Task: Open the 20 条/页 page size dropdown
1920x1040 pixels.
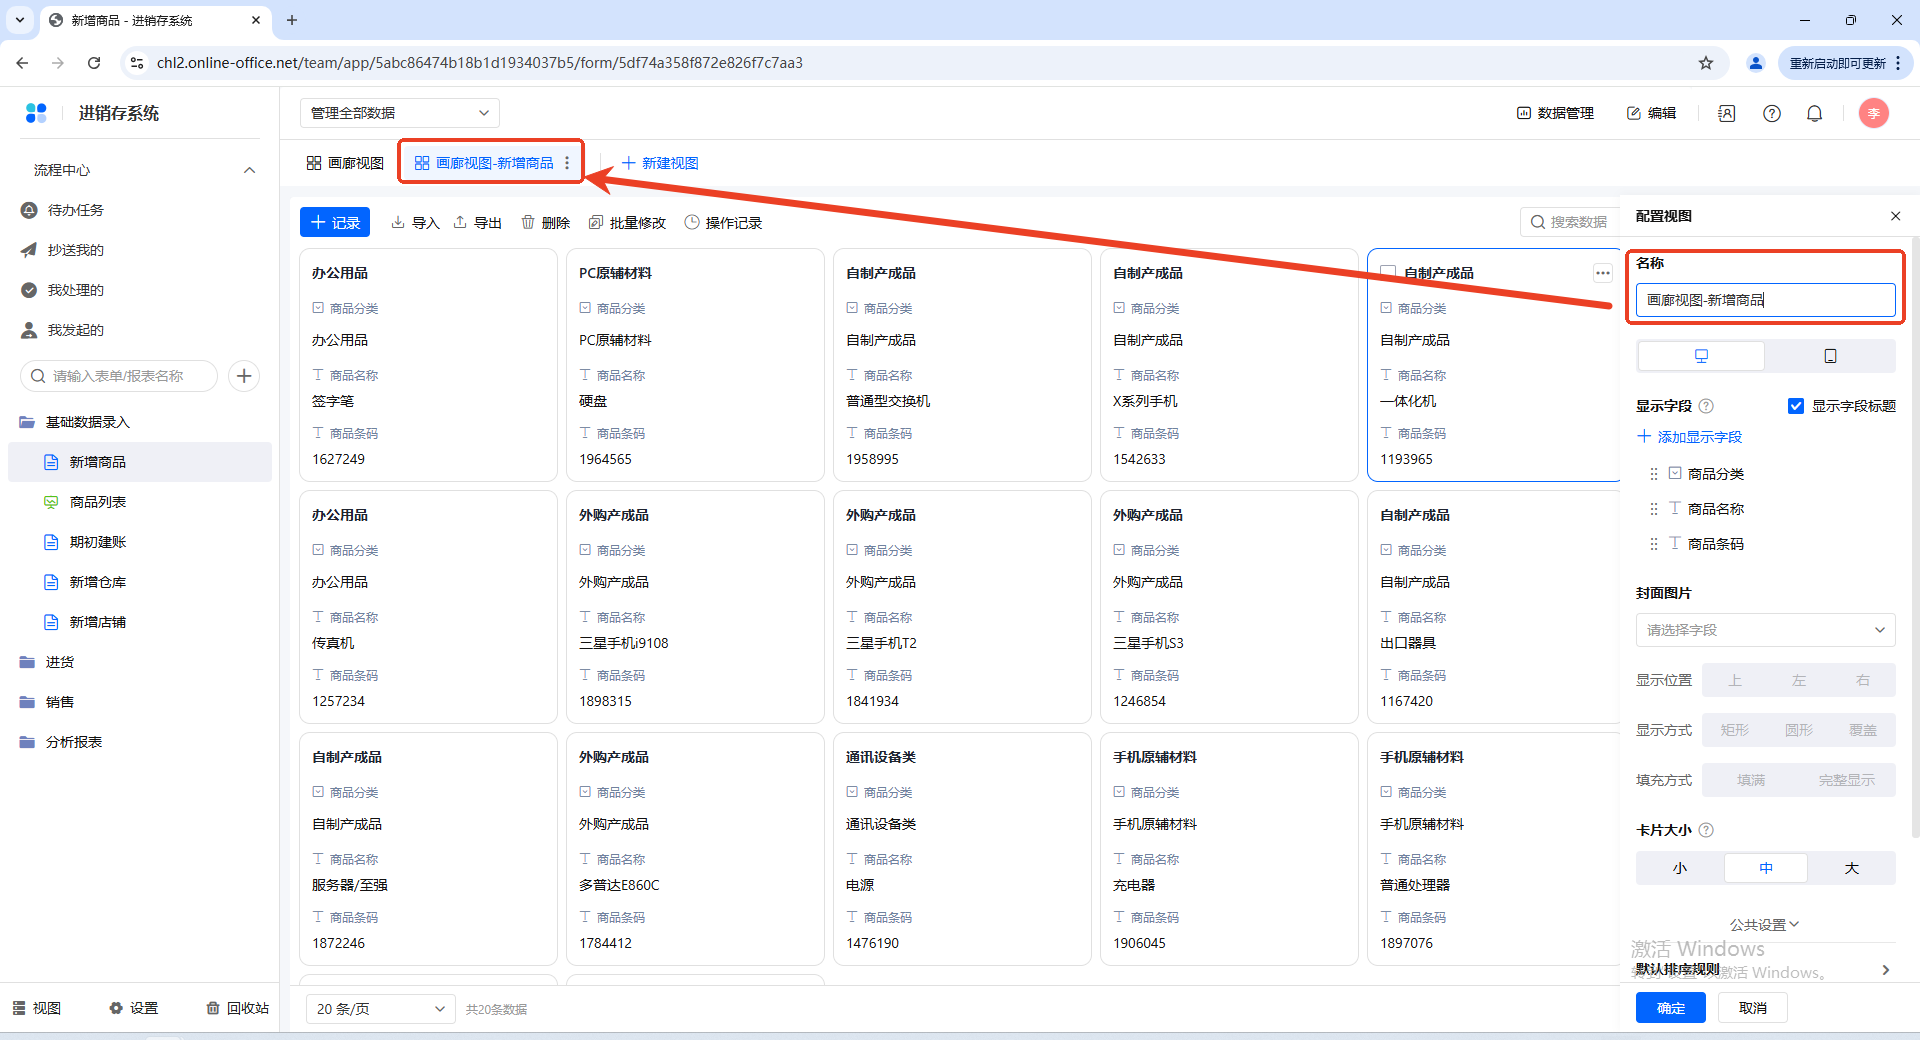Action: click(380, 1009)
